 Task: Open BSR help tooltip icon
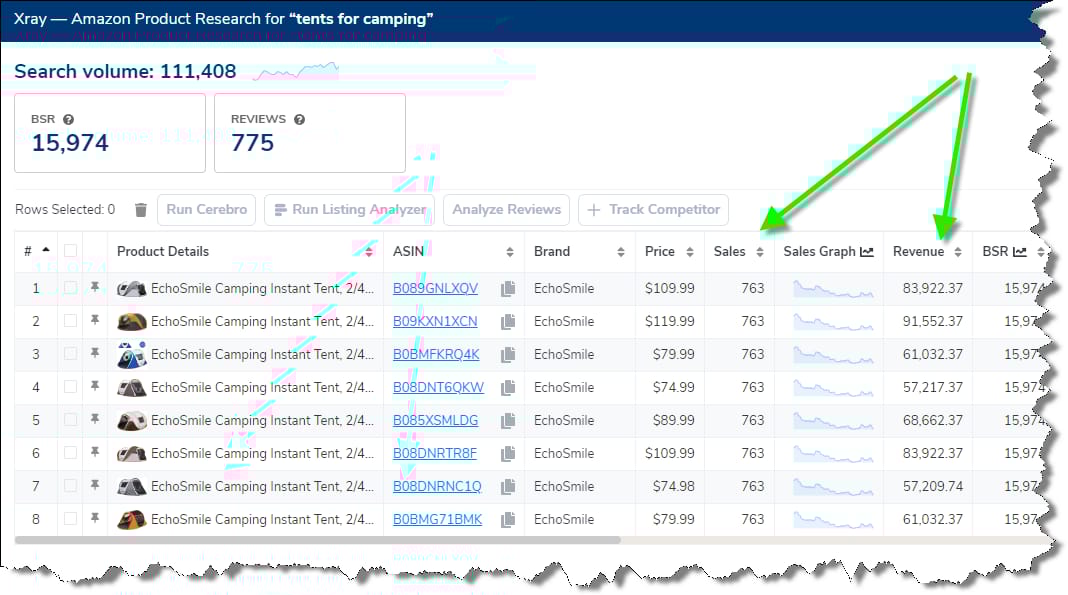(68, 119)
